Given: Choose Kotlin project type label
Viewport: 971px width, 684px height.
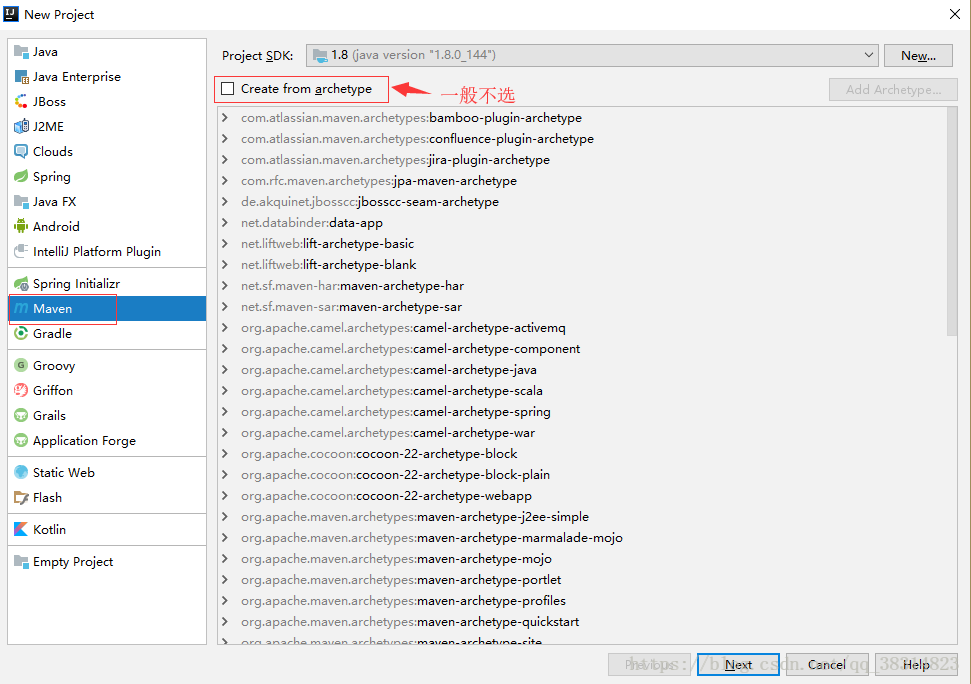Looking at the screenshot, I should coord(50,529).
